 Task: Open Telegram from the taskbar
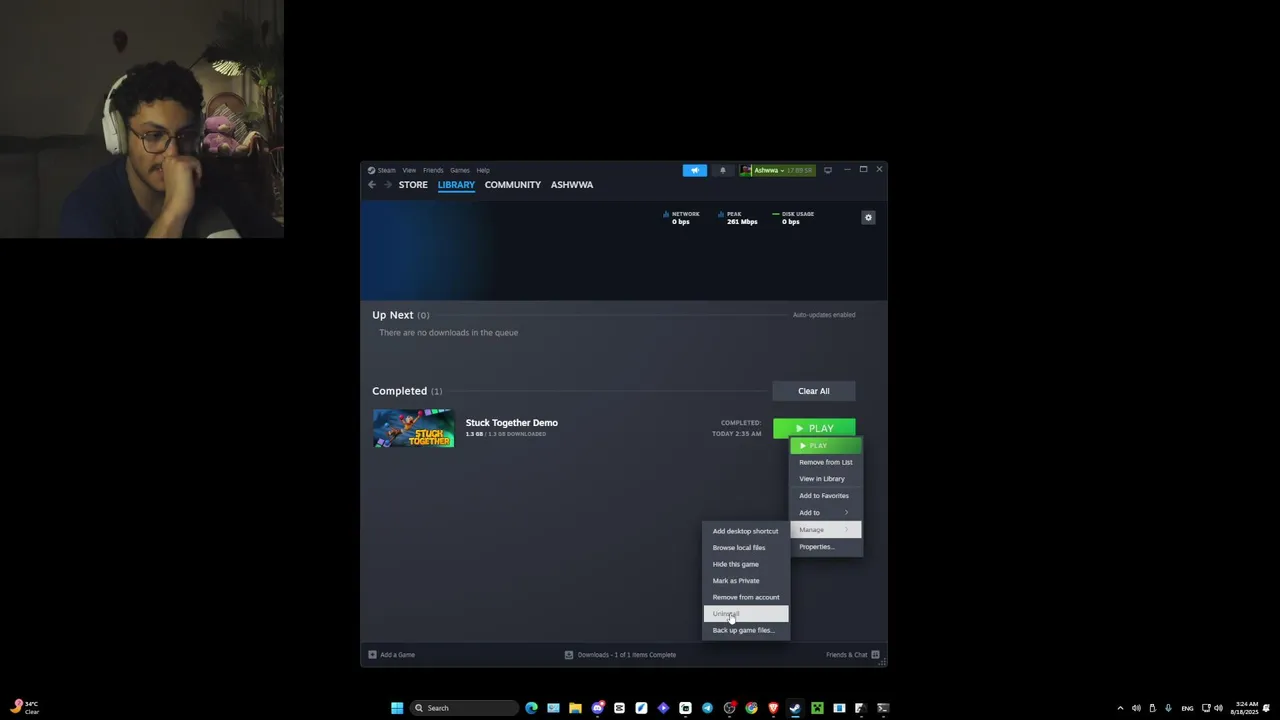click(x=707, y=708)
